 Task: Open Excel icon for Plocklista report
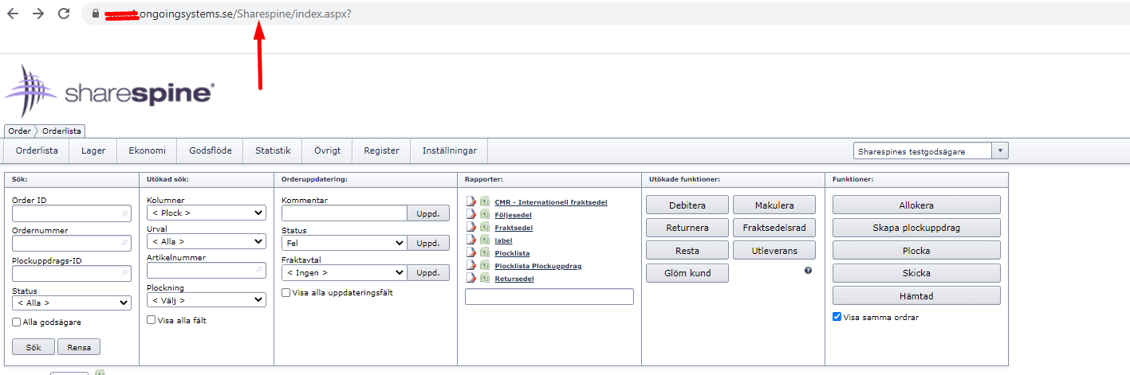pos(485,253)
